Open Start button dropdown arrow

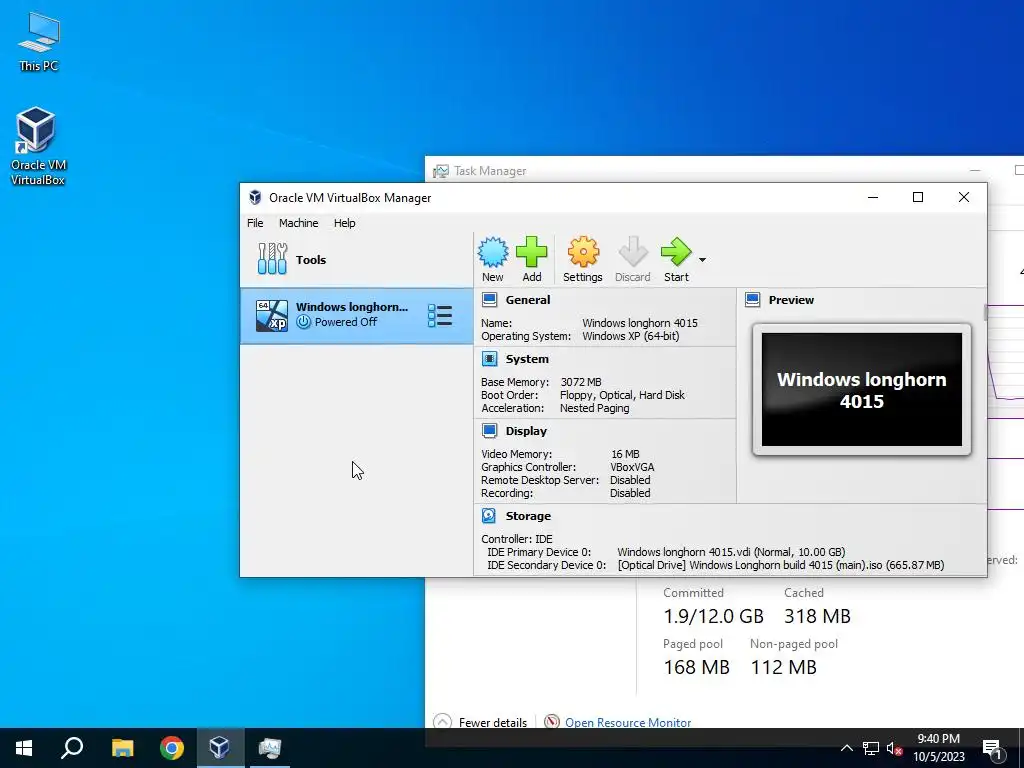(x=702, y=260)
